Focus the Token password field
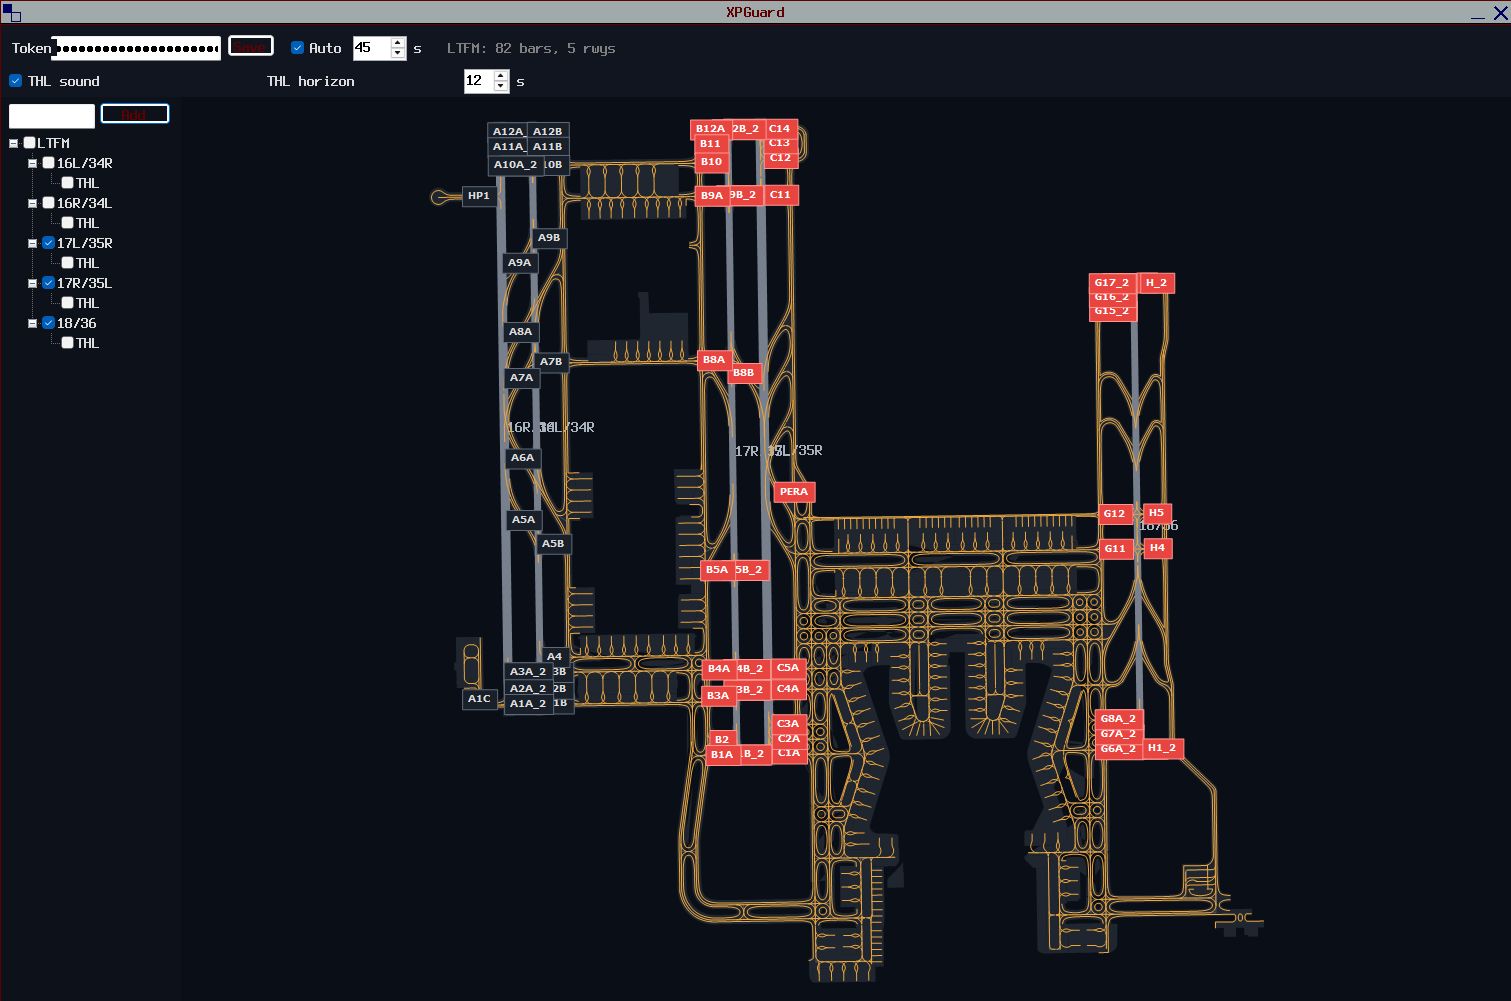The width and height of the screenshot is (1511, 1001). (137, 48)
